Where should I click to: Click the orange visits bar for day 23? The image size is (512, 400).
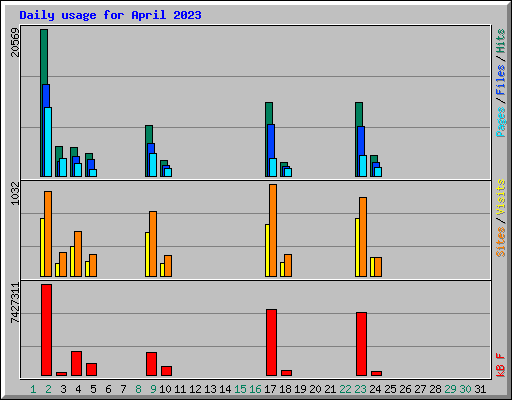point(363,237)
